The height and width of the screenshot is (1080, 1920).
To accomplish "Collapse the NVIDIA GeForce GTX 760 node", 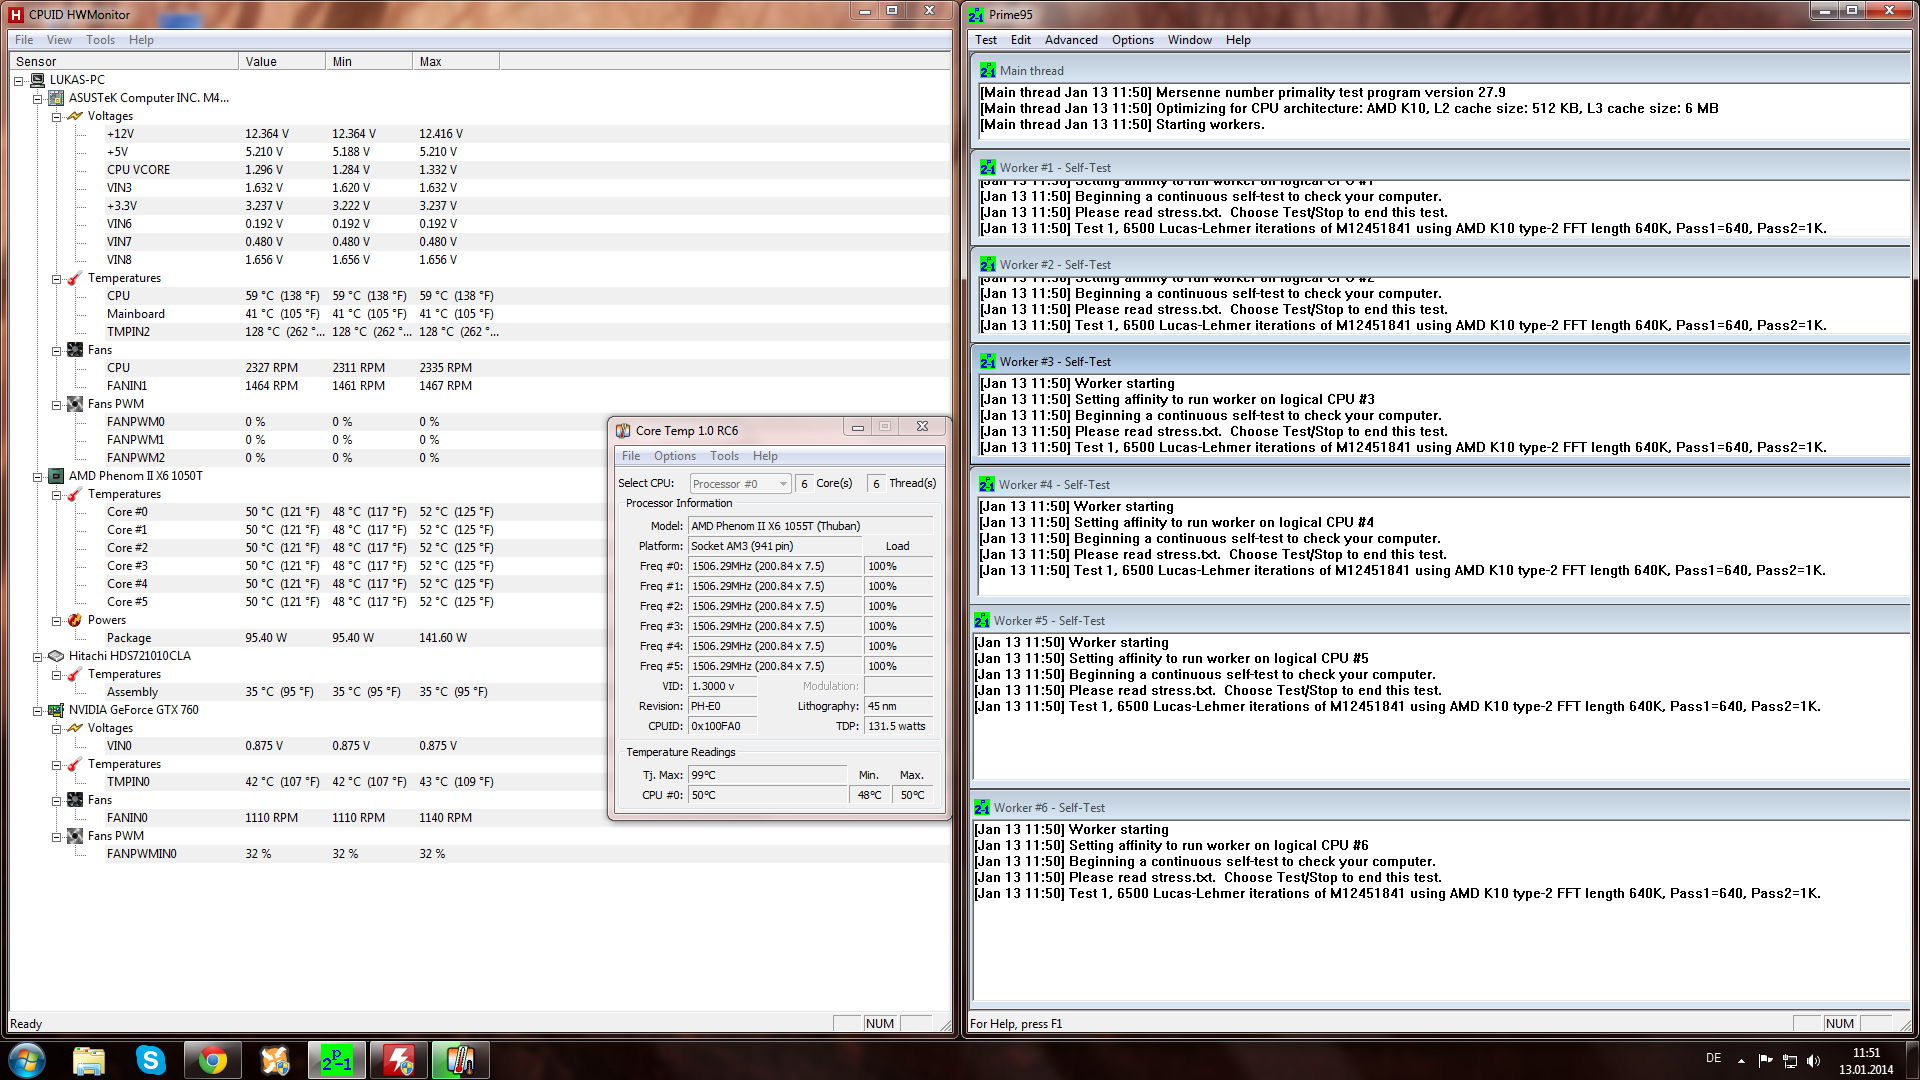I will [38, 711].
